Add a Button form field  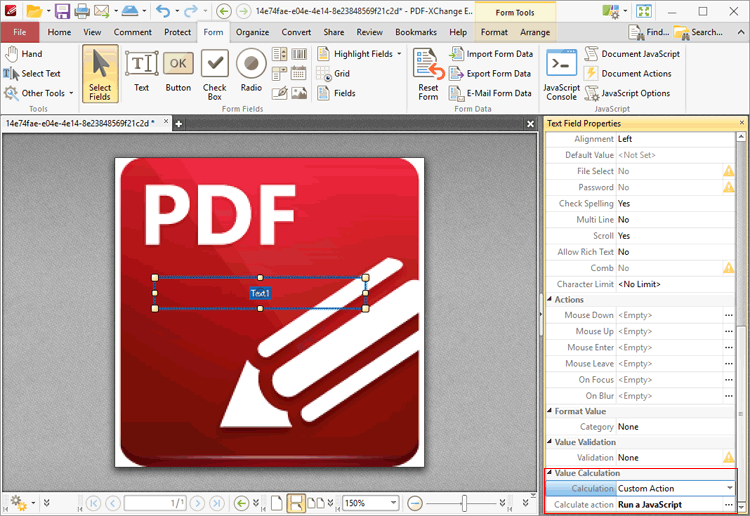[x=178, y=73]
